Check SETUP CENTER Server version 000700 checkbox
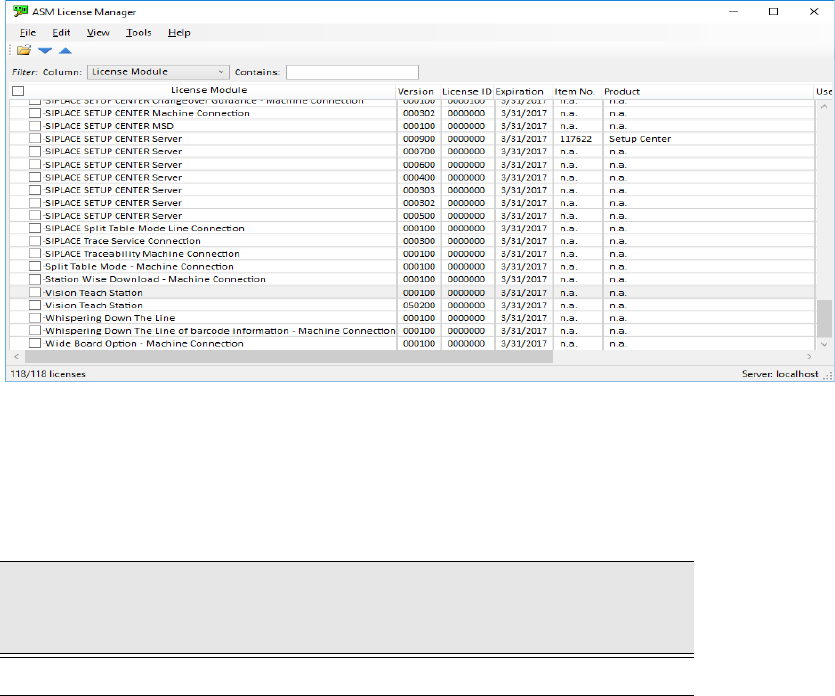This screenshot has width=835, height=696. click(35, 151)
